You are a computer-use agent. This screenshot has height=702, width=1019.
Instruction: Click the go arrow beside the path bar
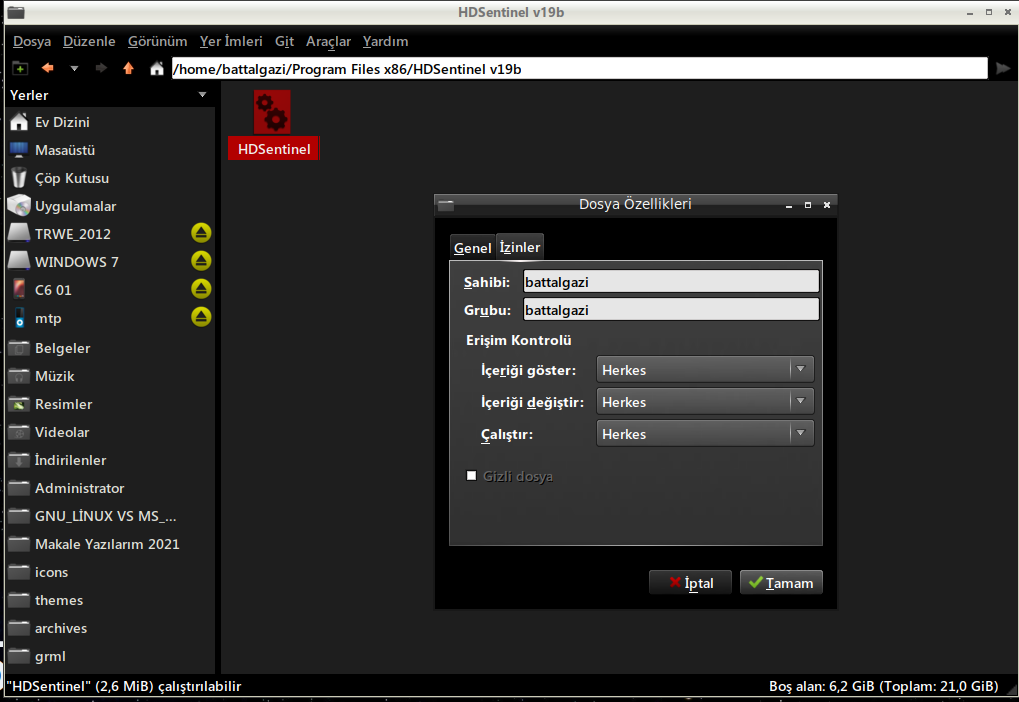[1003, 68]
